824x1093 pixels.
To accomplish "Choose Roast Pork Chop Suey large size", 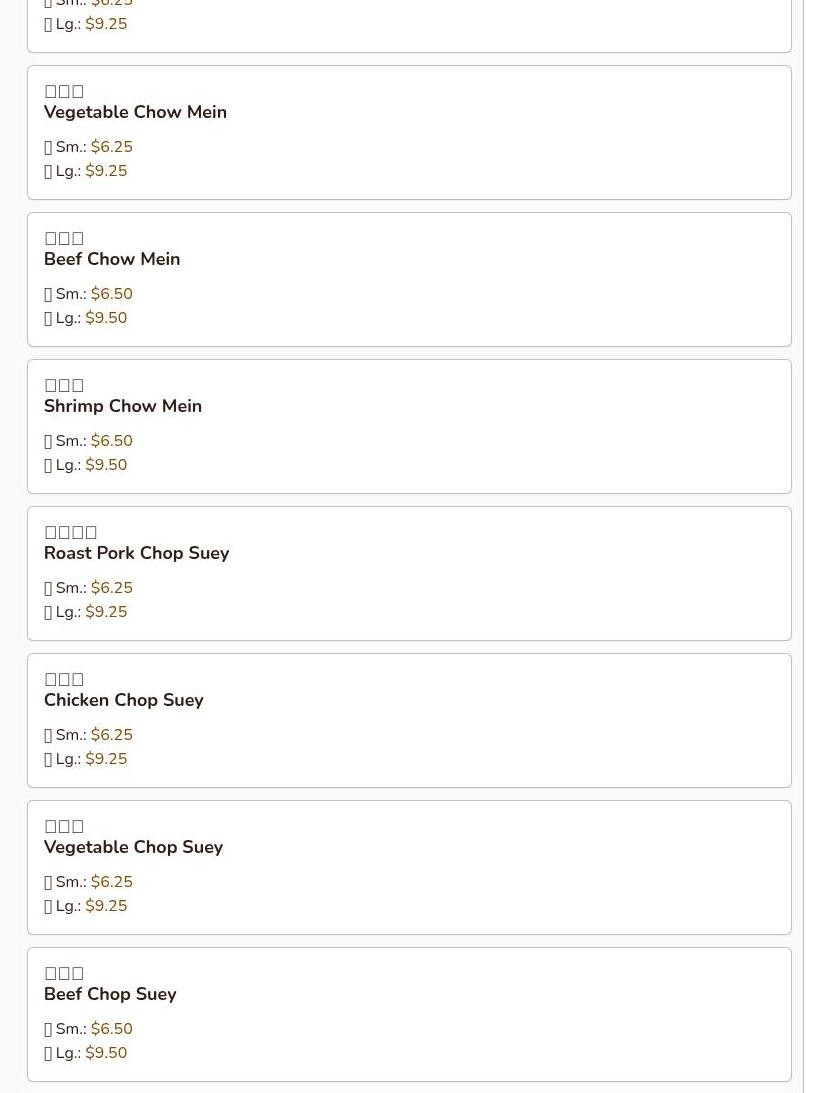I will coord(86,612).
